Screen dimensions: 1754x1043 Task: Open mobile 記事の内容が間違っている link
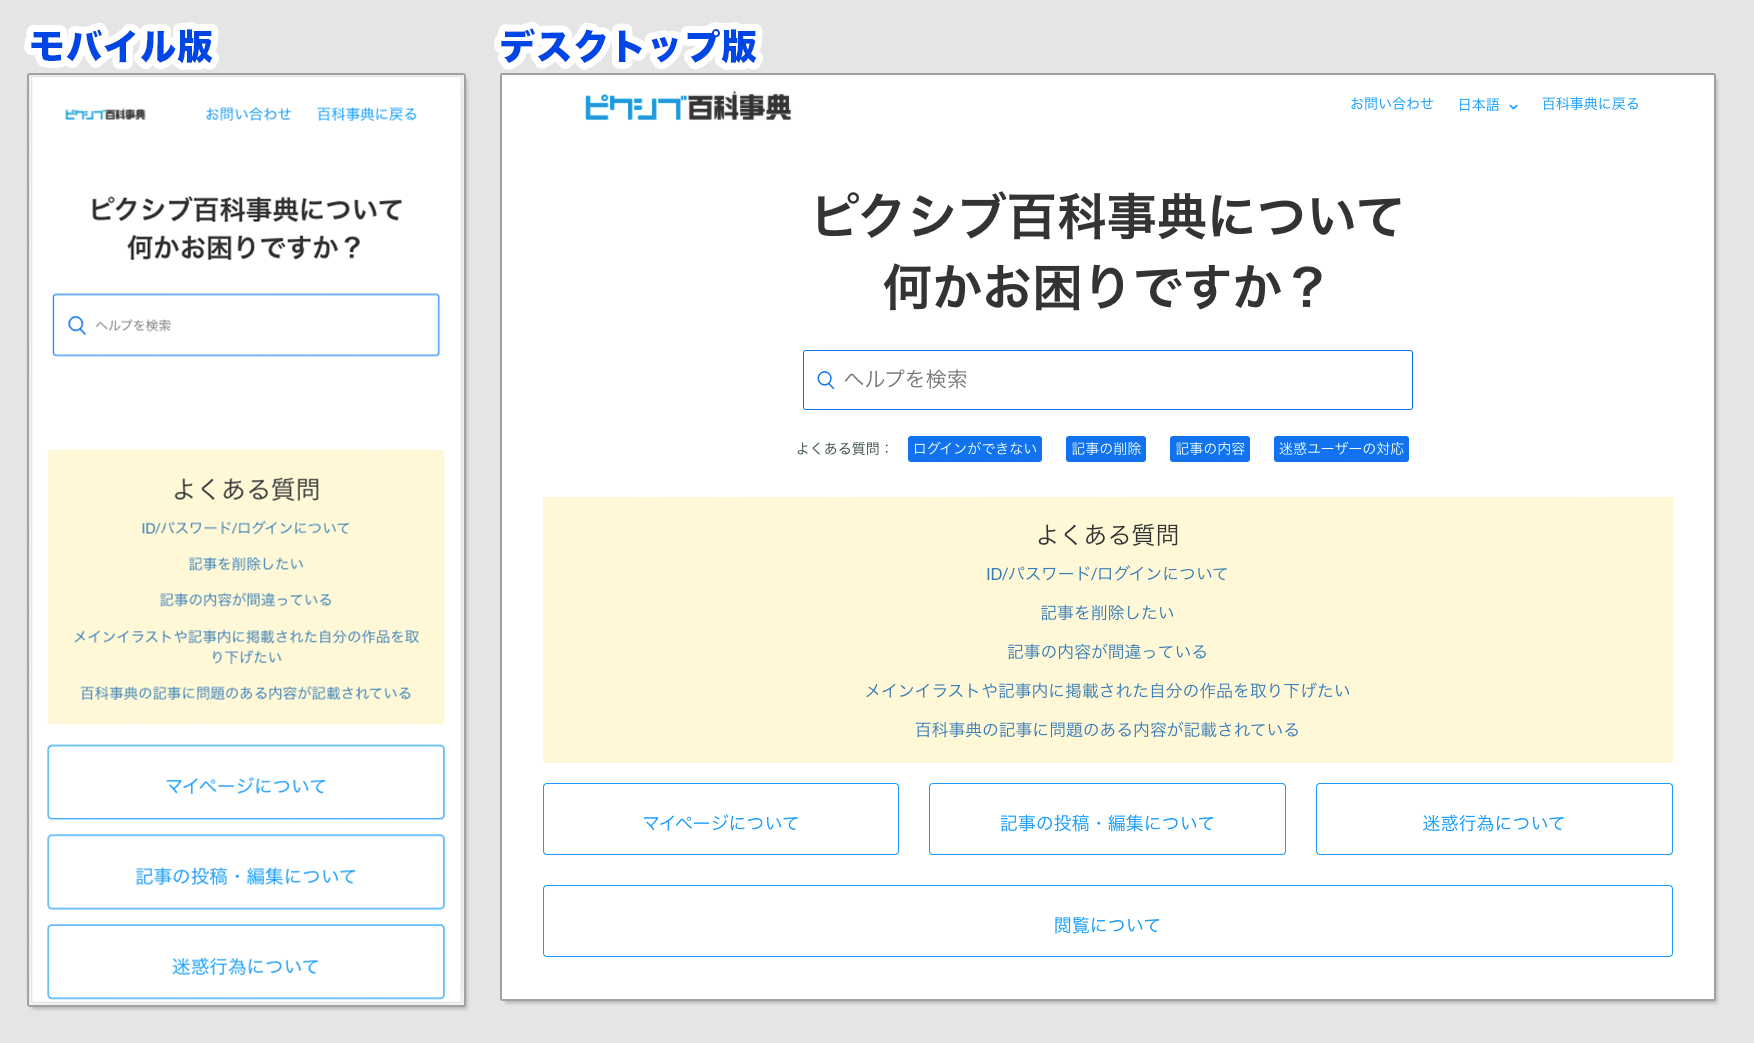(246, 600)
